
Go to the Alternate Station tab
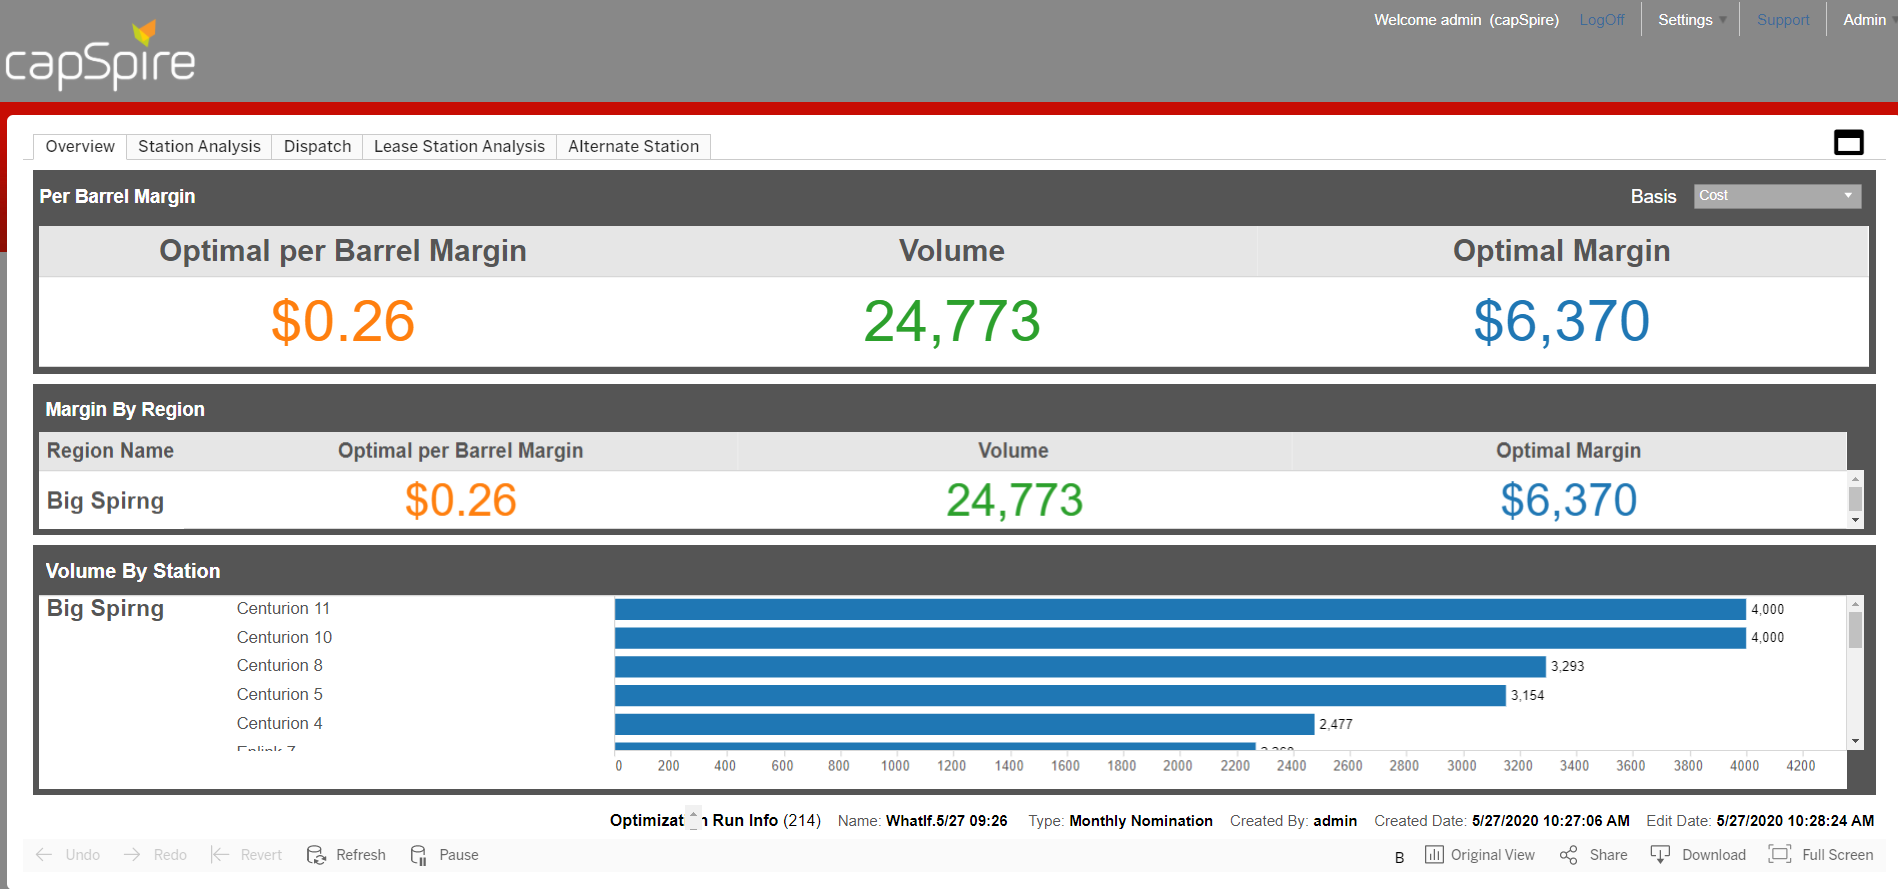pyautogui.click(x=633, y=146)
